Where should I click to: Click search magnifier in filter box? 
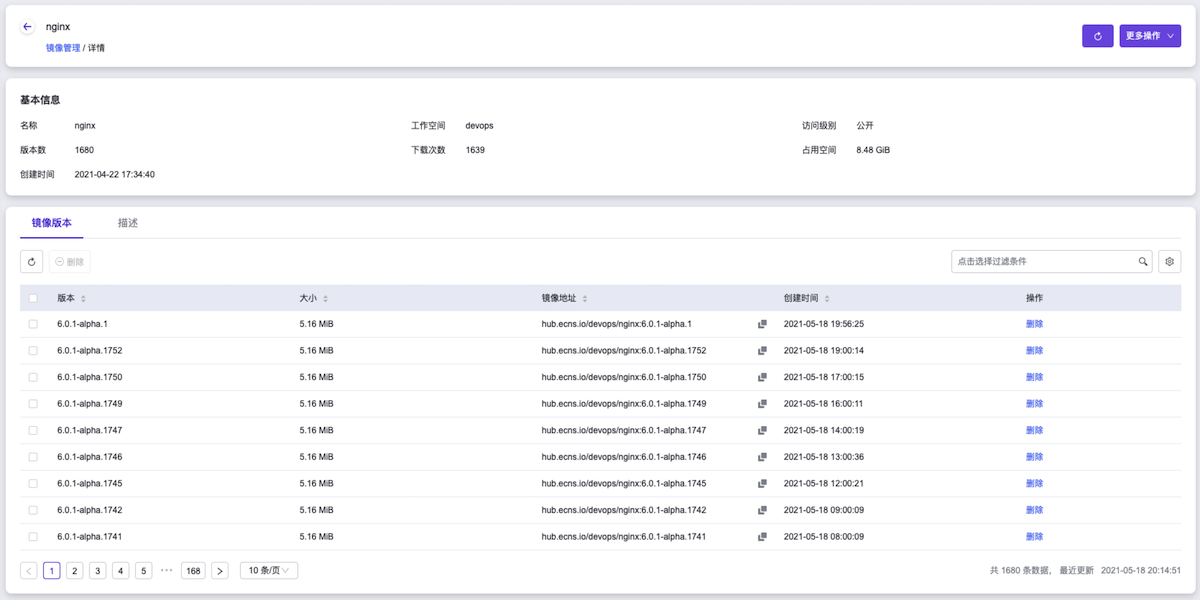(1143, 262)
